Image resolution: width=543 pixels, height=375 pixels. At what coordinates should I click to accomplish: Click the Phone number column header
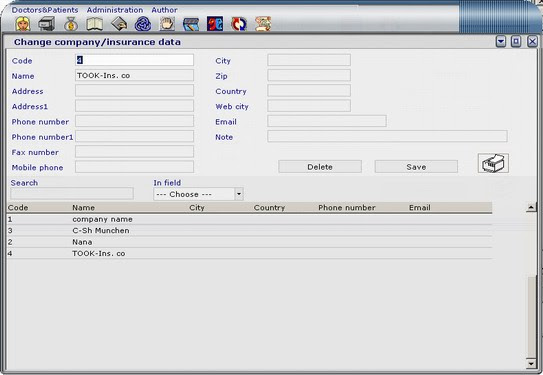[347, 208]
